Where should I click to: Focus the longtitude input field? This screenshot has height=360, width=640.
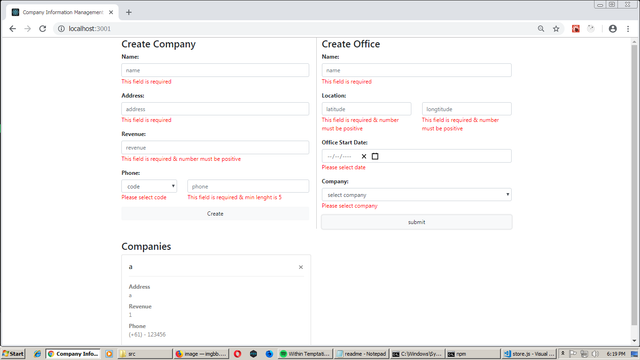(x=467, y=109)
